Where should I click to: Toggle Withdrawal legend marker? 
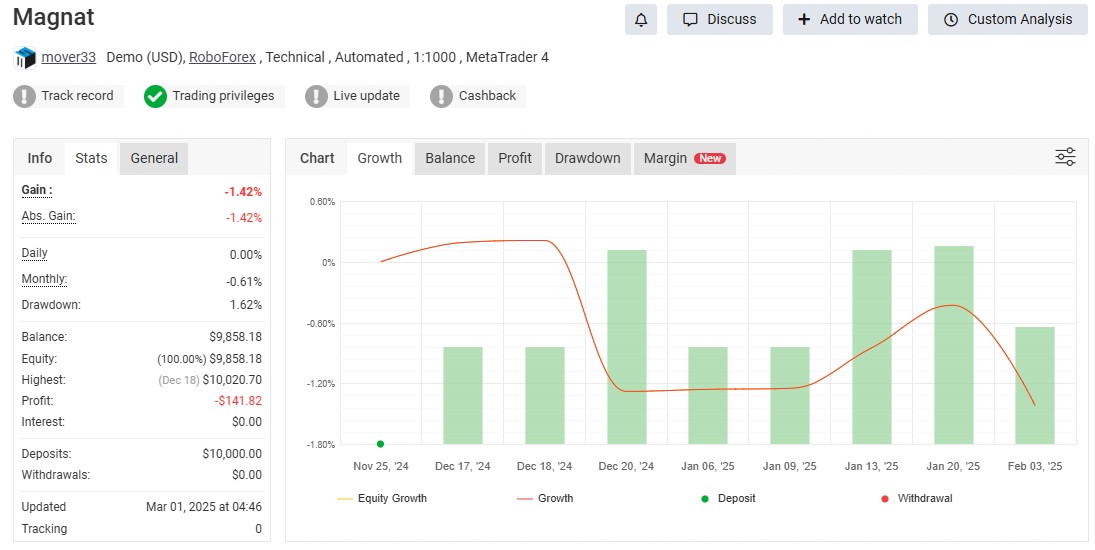[x=917, y=498]
